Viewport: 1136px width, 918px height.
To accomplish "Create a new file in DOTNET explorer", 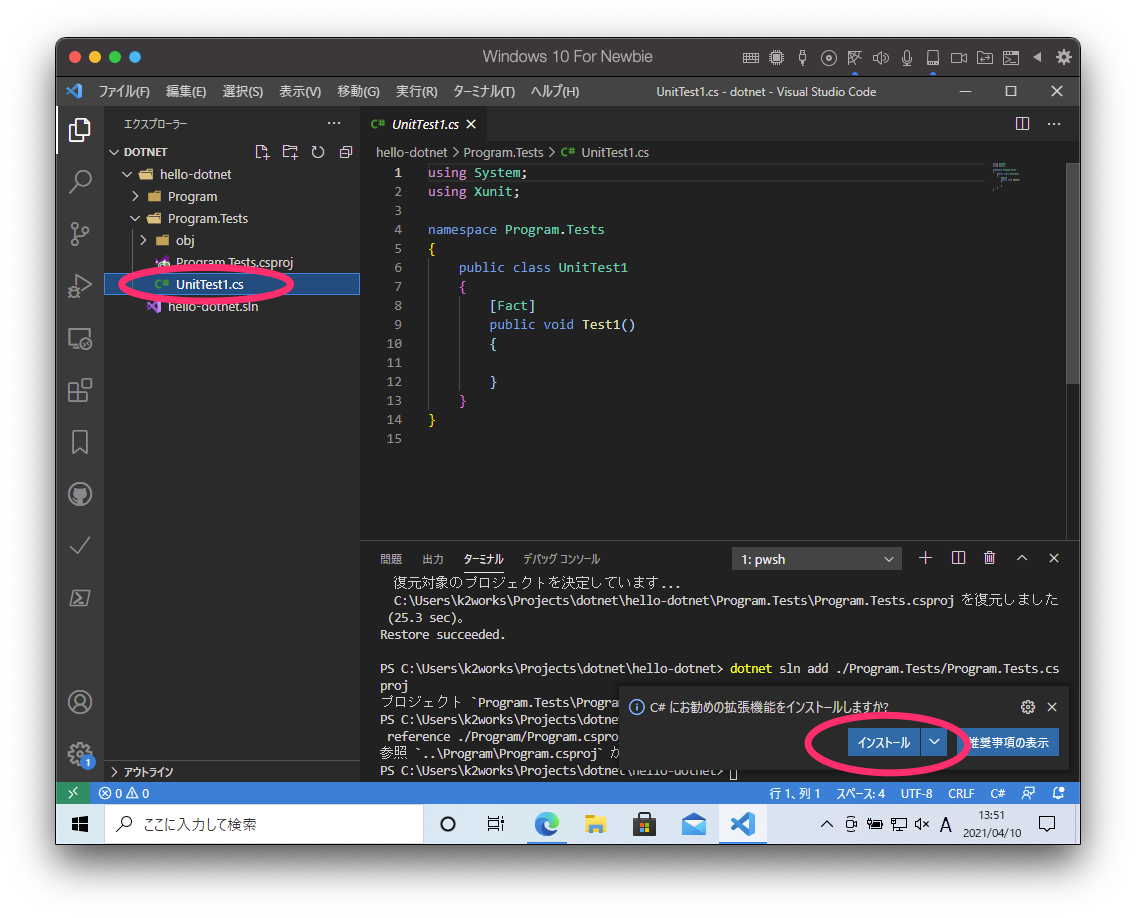I will pyautogui.click(x=262, y=152).
